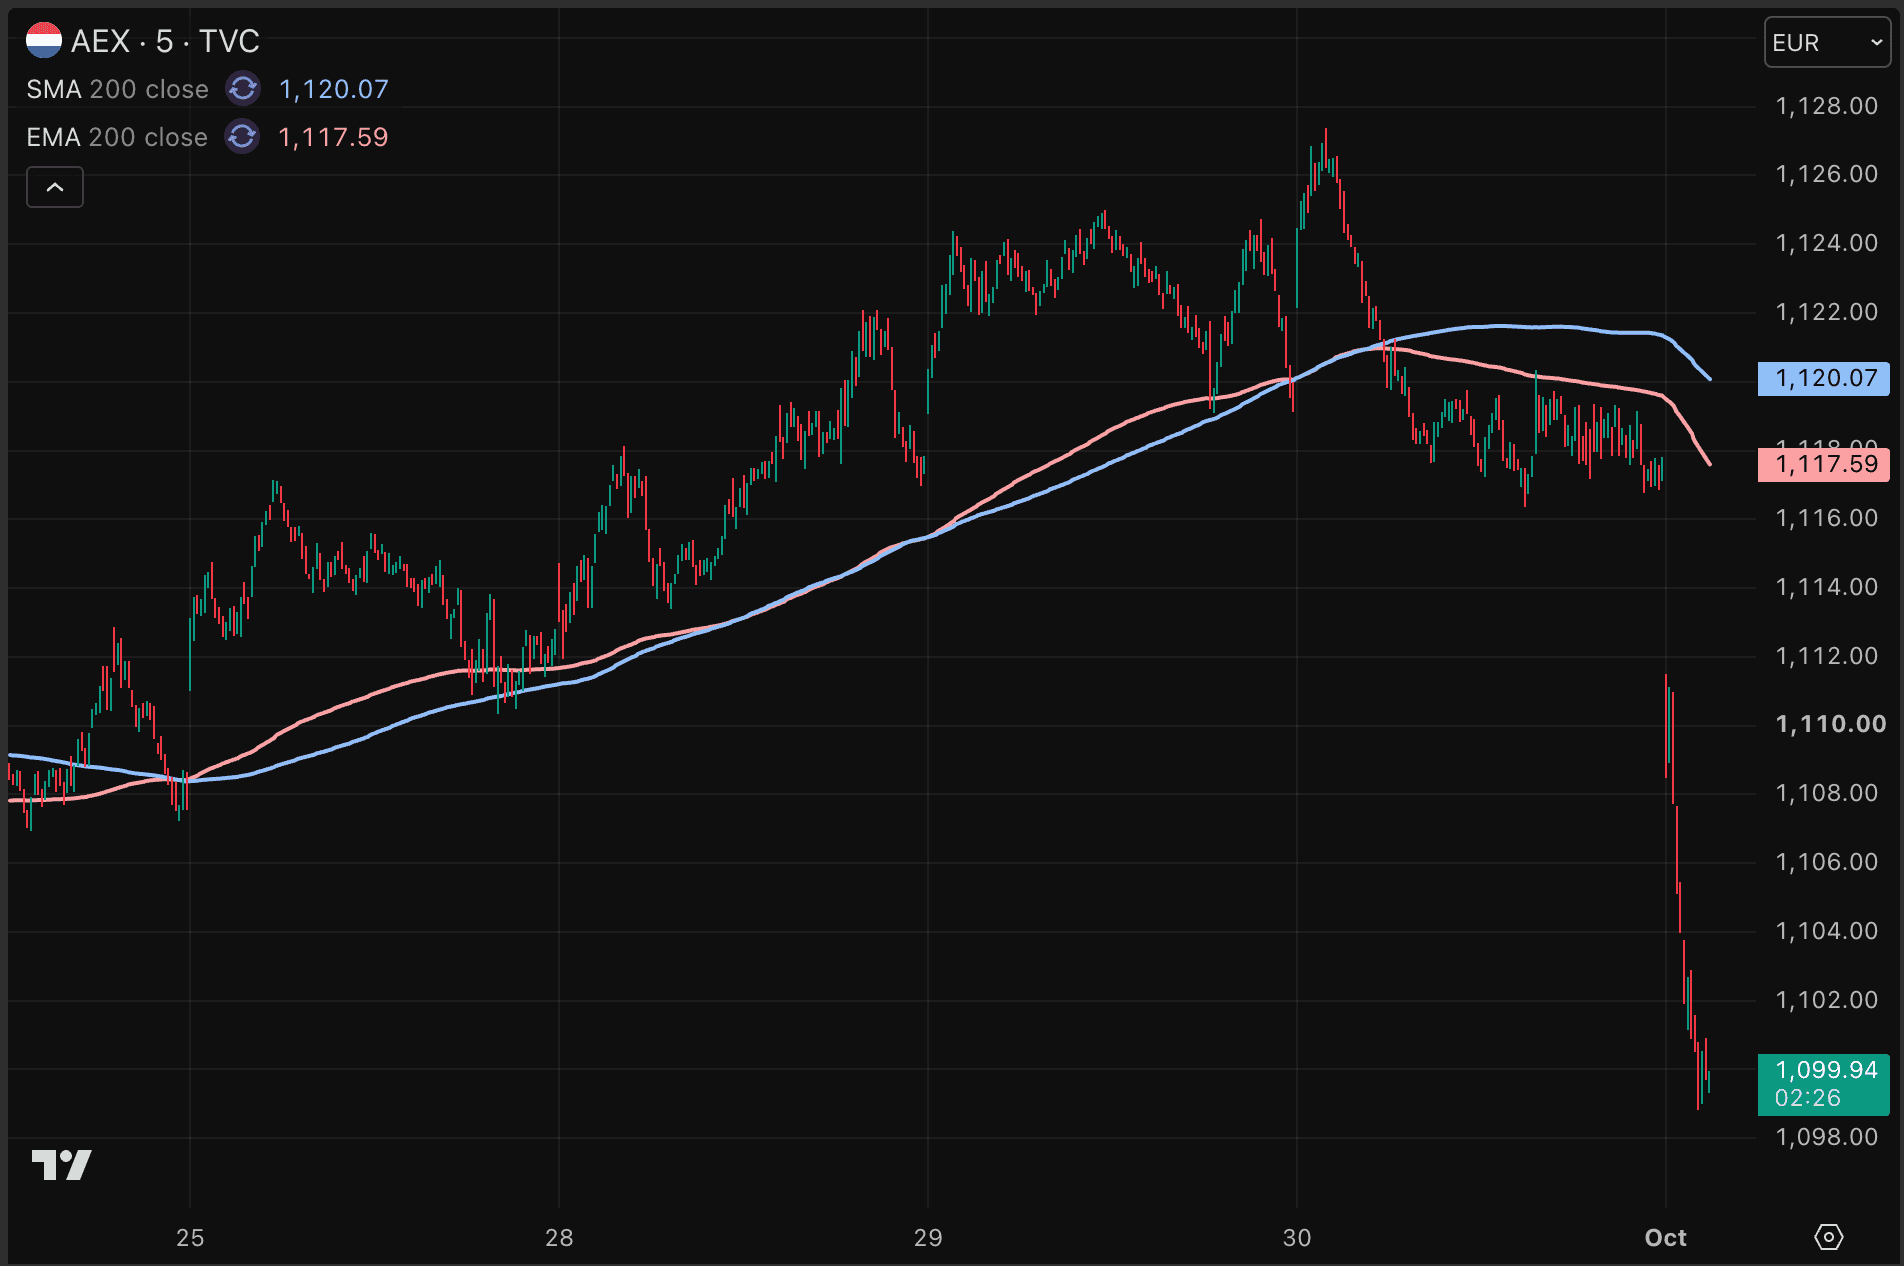Open the TradingView logo link
The height and width of the screenshot is (1266, 1904).
(61, 1165)
